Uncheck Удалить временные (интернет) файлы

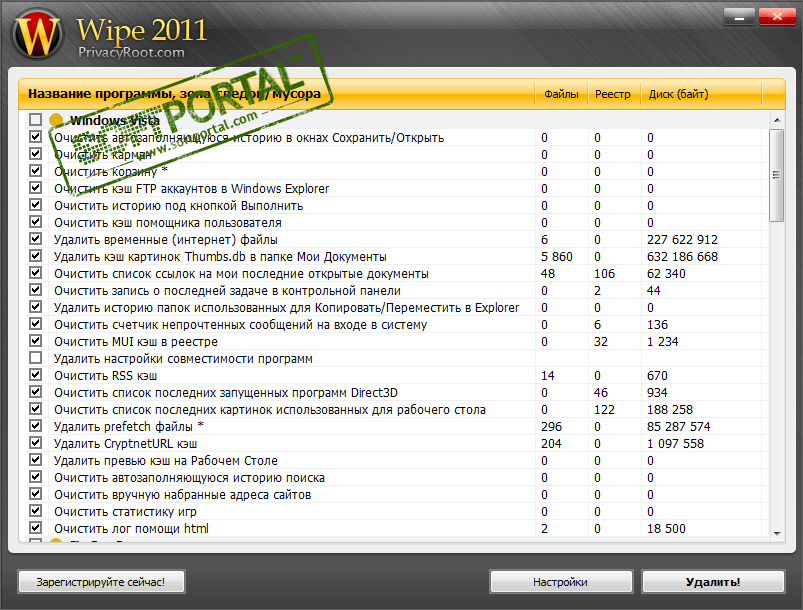tap(35, 239)
